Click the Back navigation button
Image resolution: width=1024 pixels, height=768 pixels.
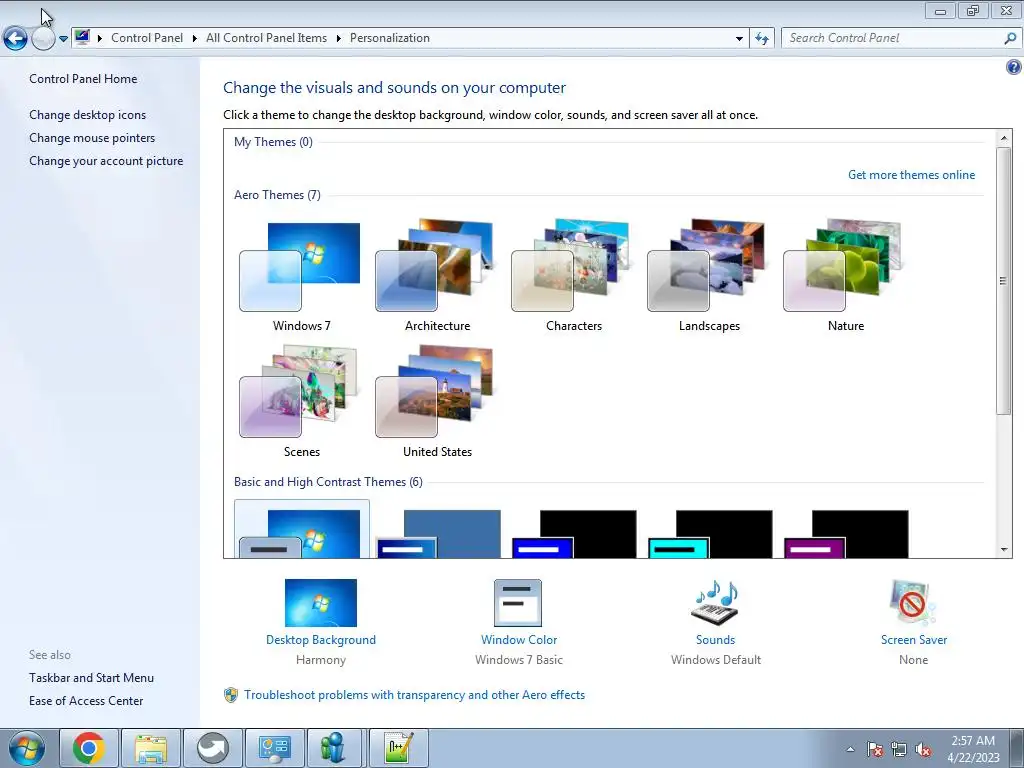coord(16,39)
